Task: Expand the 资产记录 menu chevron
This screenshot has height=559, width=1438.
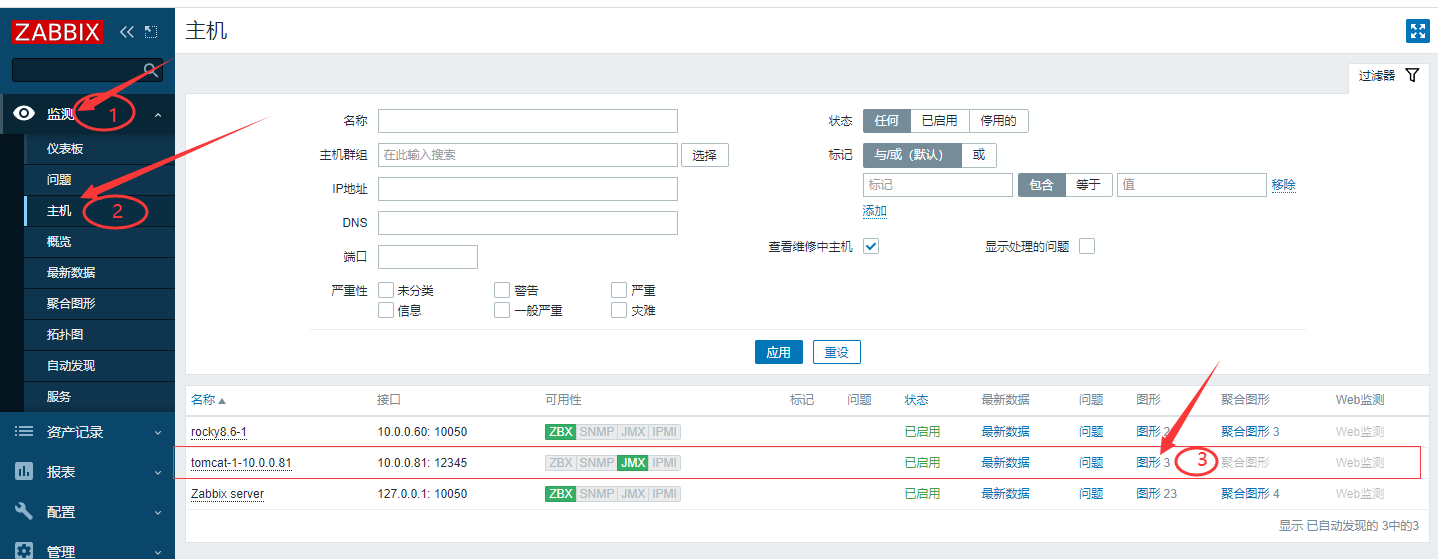Action: pyautogui.click(x=158, y=432)
